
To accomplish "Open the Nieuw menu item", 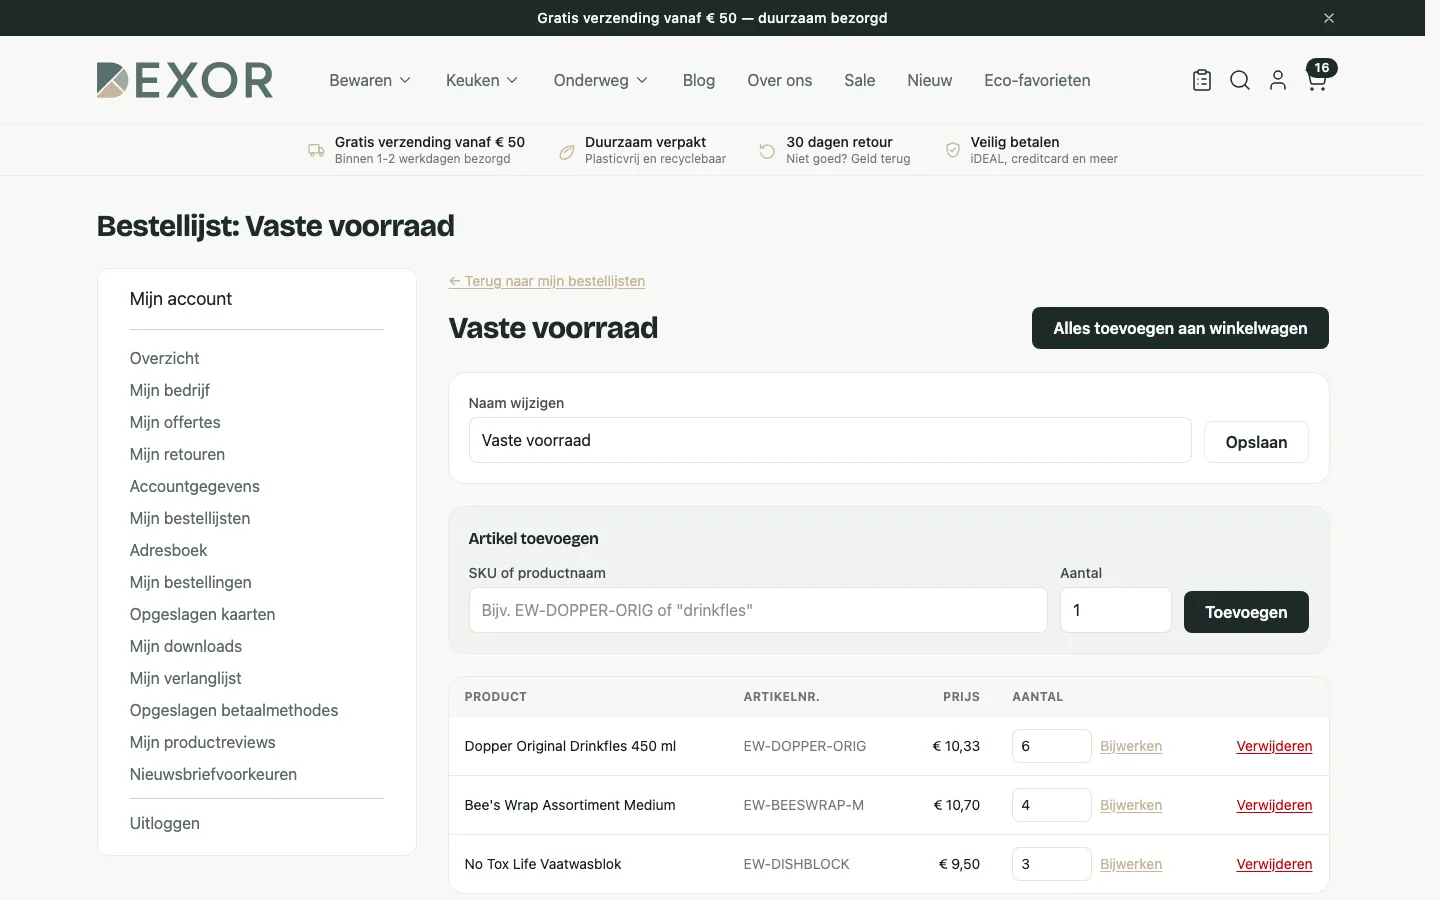I will [x=930, y=80].
